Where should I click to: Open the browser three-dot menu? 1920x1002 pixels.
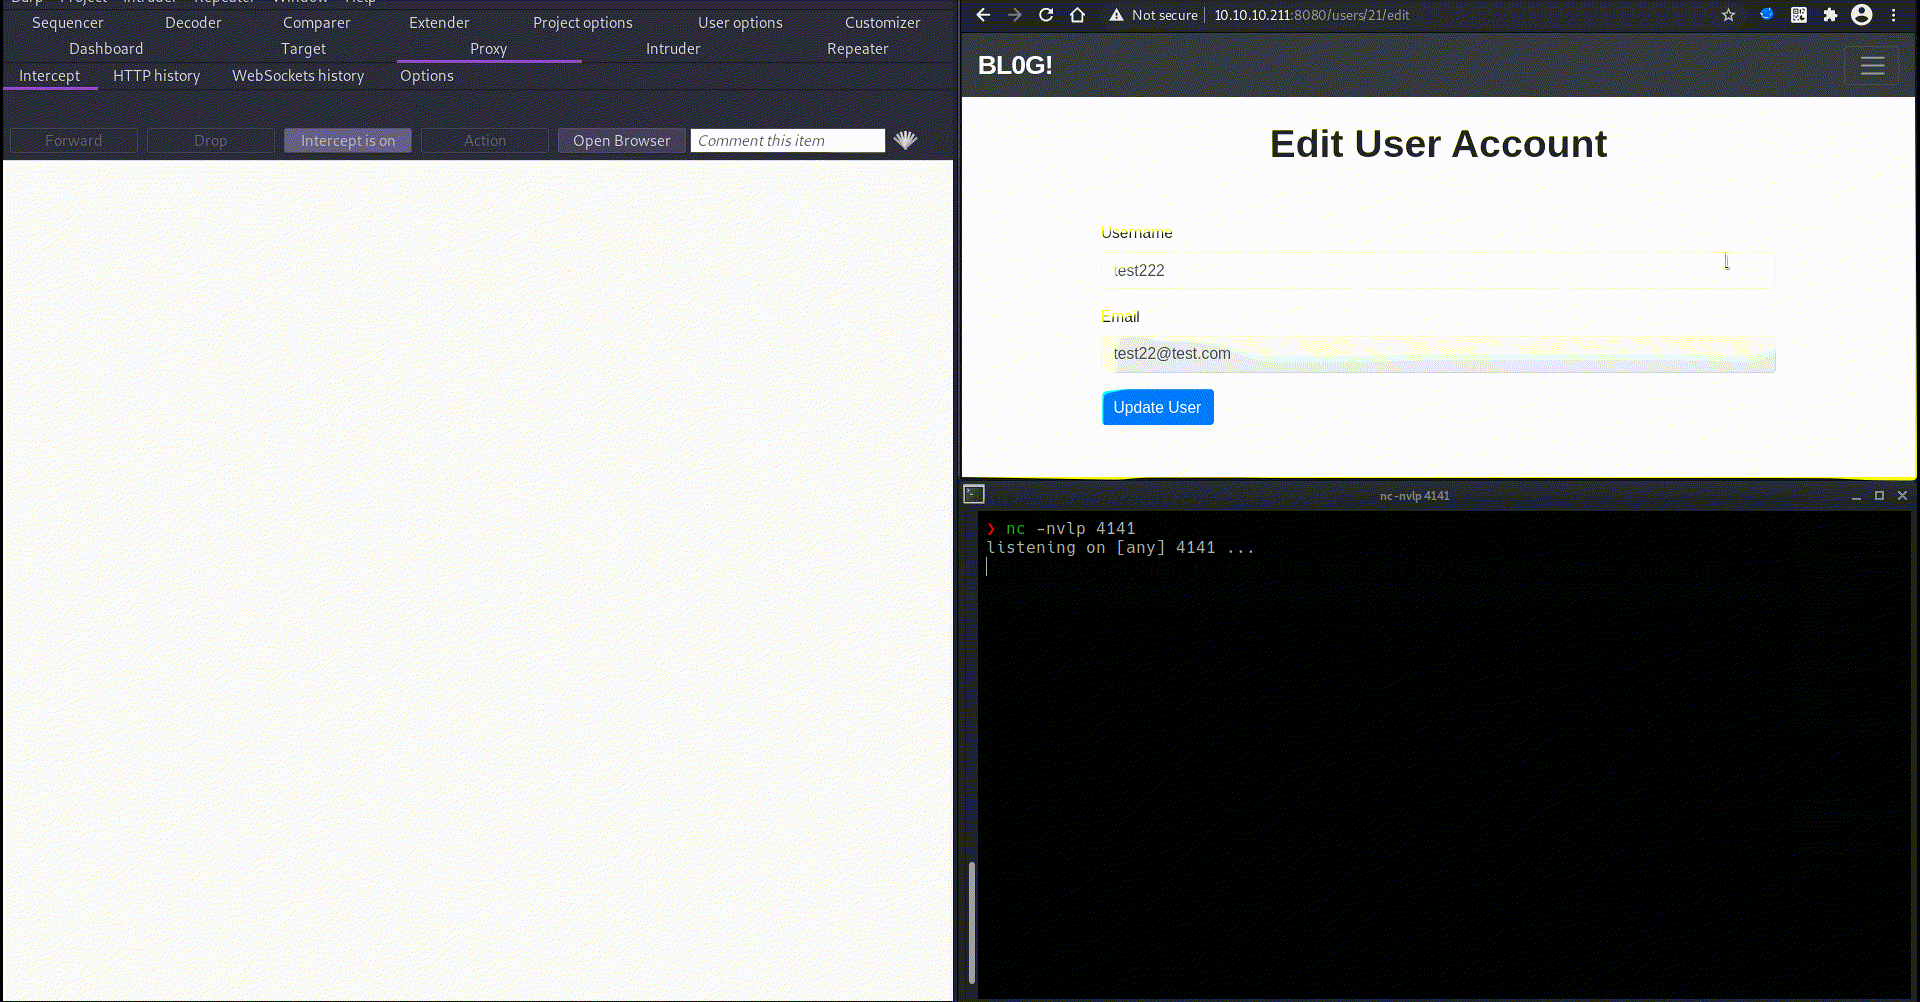pyautogui.click(x=1893, y=15)
